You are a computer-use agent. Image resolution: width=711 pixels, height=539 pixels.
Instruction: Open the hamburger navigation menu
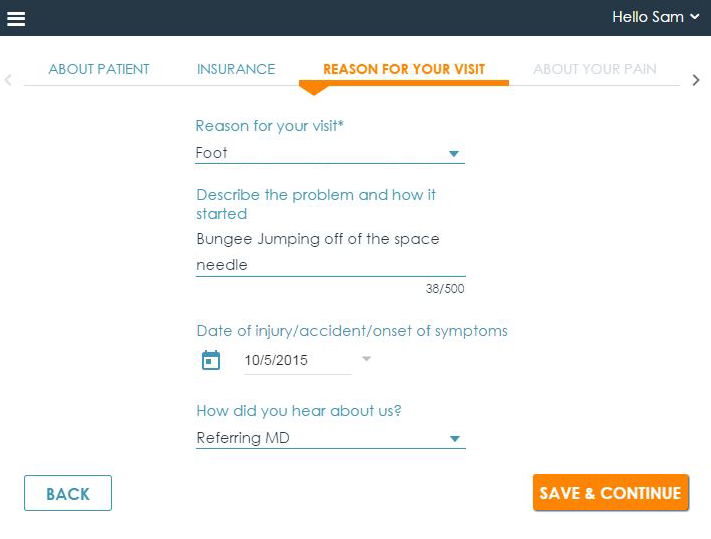point(16,18)
